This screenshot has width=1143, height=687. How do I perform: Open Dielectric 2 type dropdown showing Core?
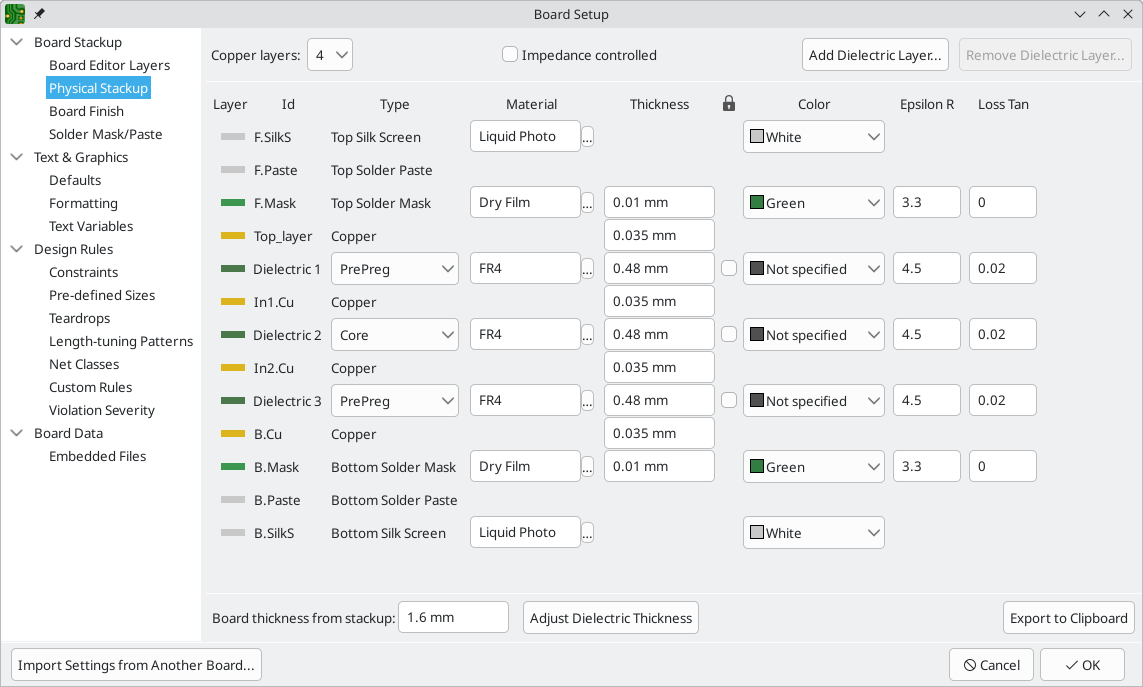click(394, 335)
